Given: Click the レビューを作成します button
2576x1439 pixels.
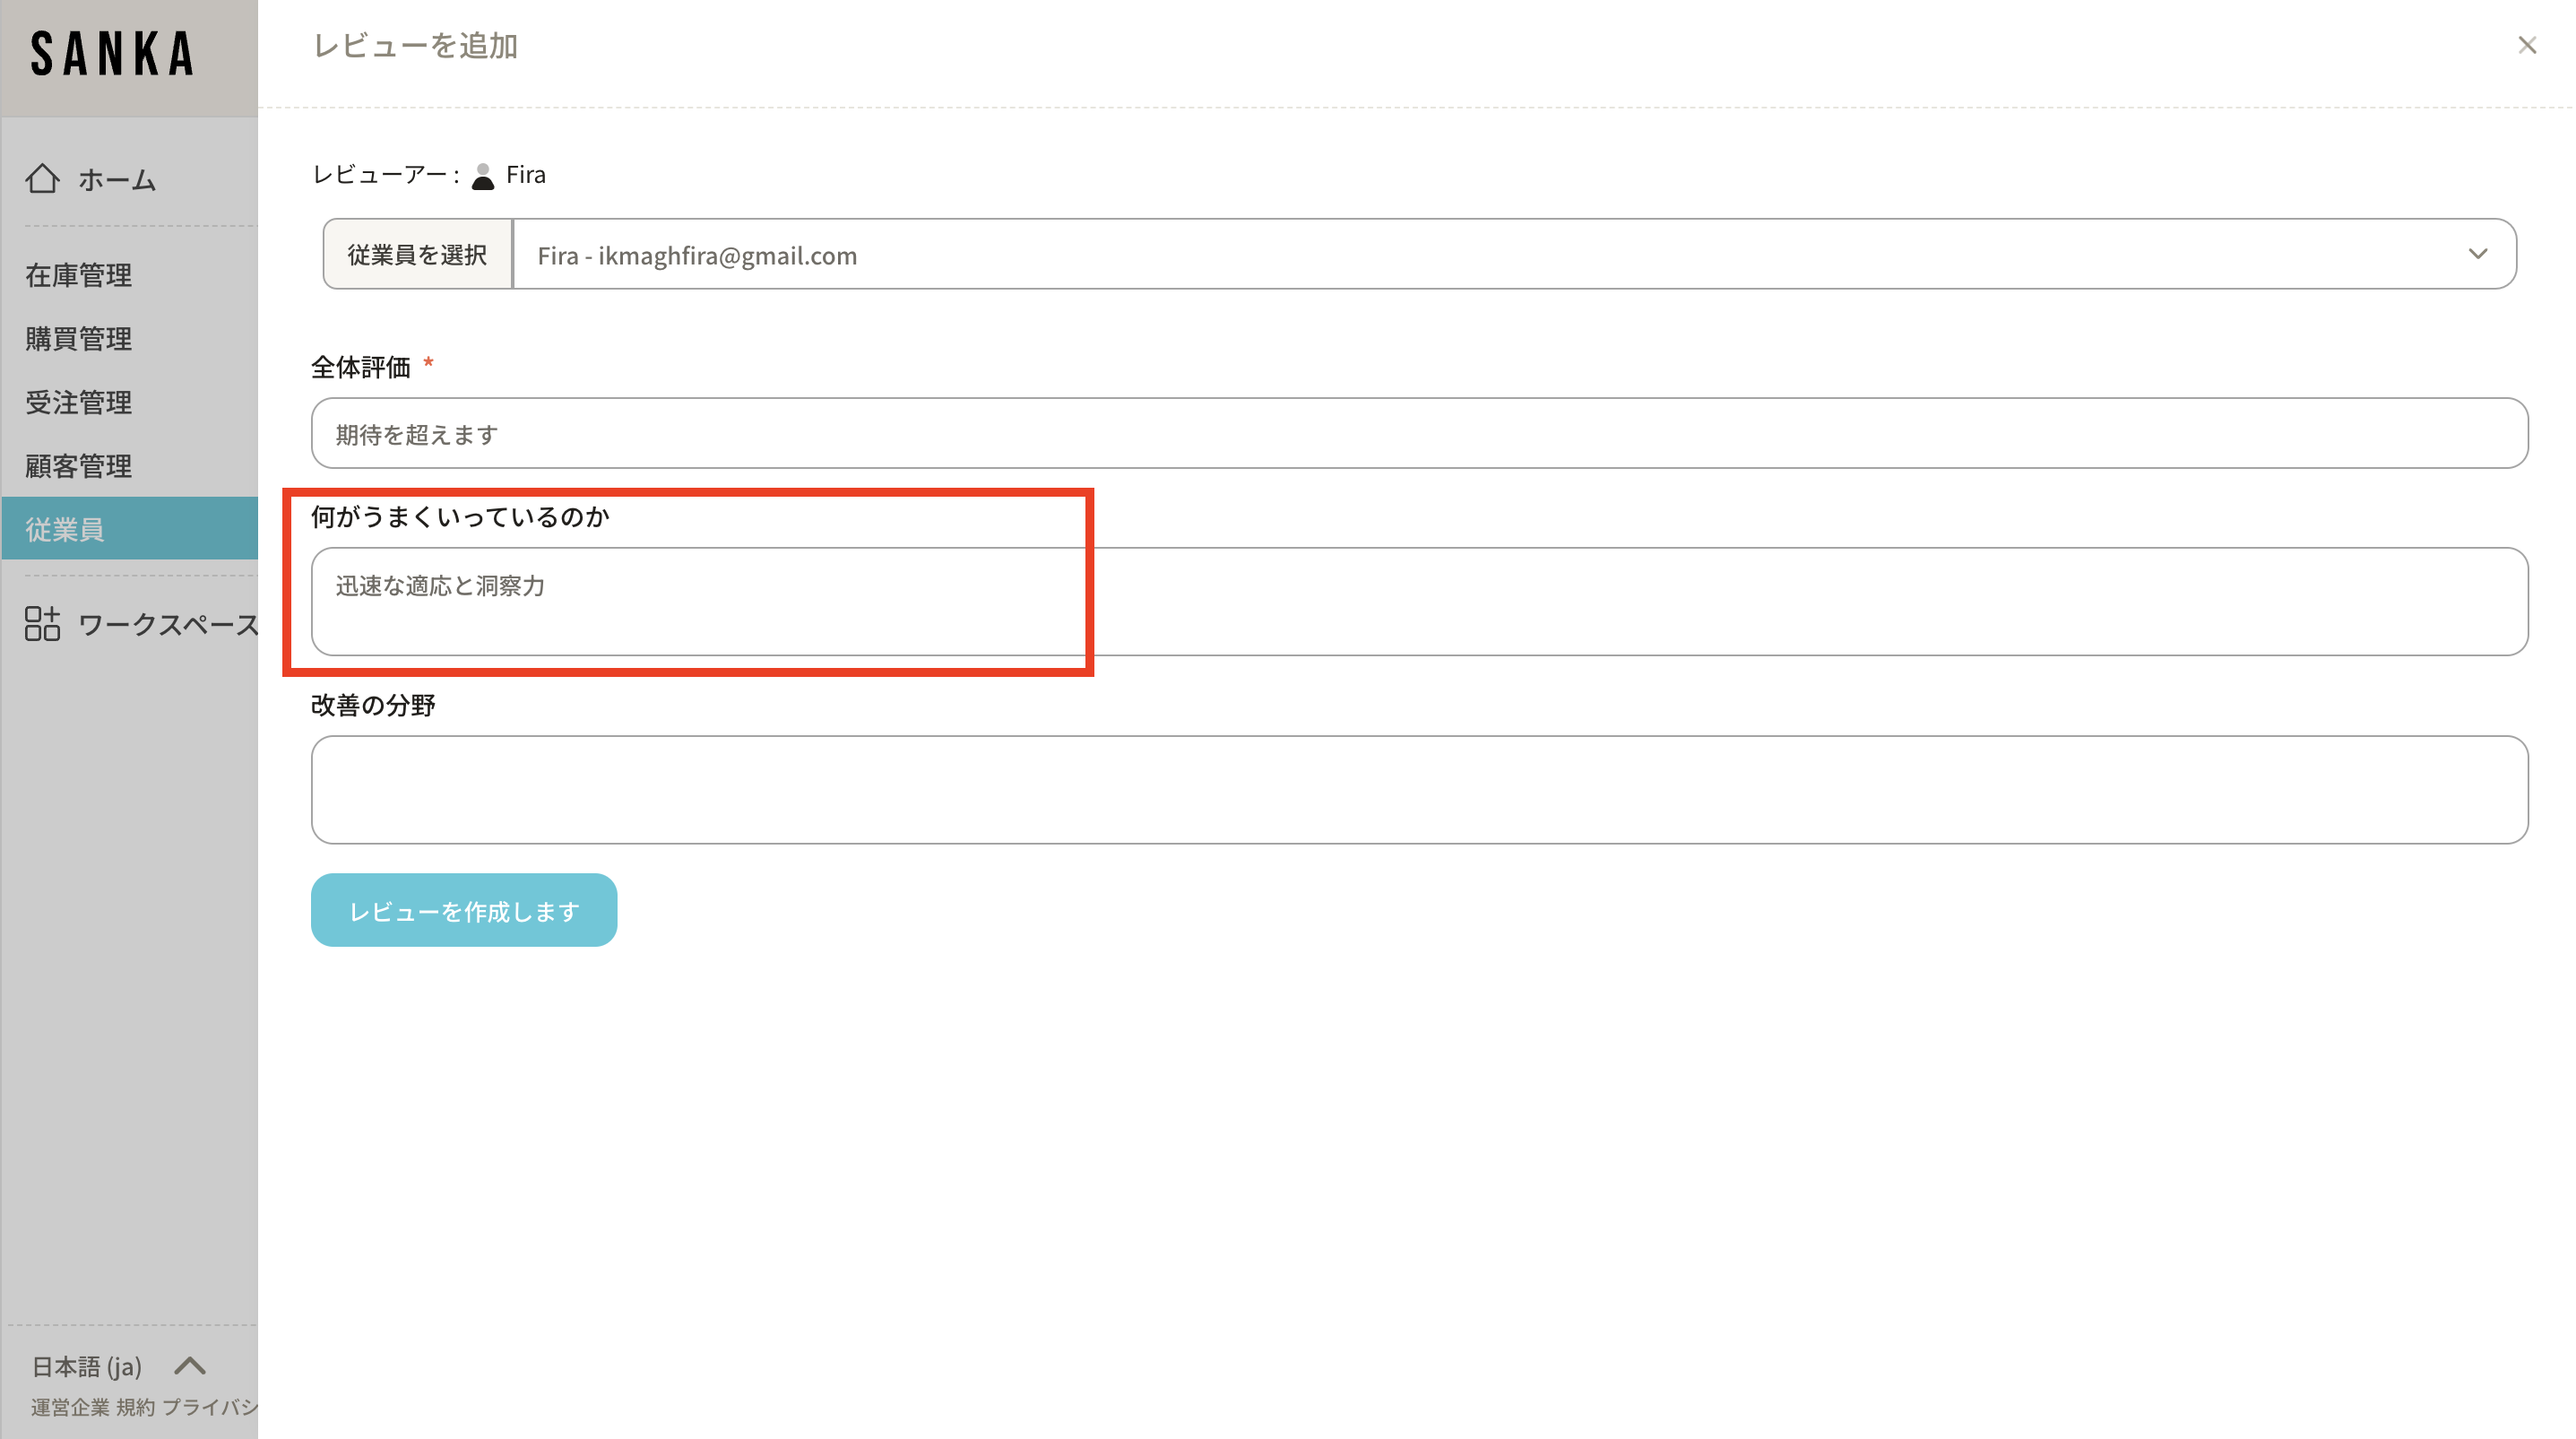Looking at the screenshot, I should [464, 910].
